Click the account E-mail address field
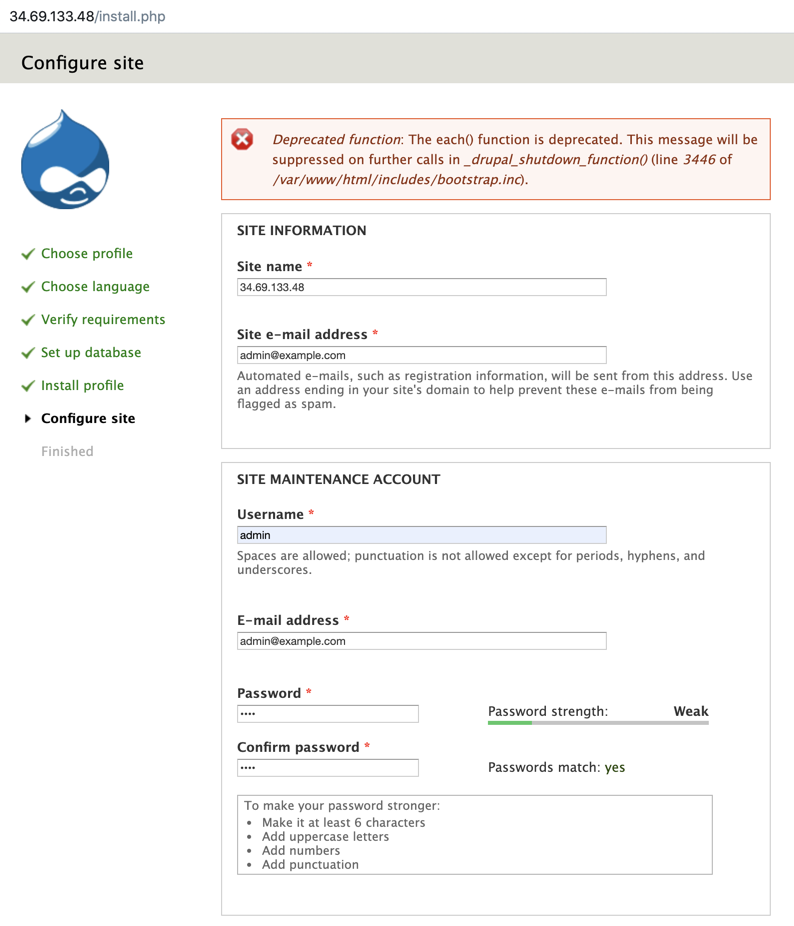The width and height of the screenshot is (794, 926). point(421,641)
